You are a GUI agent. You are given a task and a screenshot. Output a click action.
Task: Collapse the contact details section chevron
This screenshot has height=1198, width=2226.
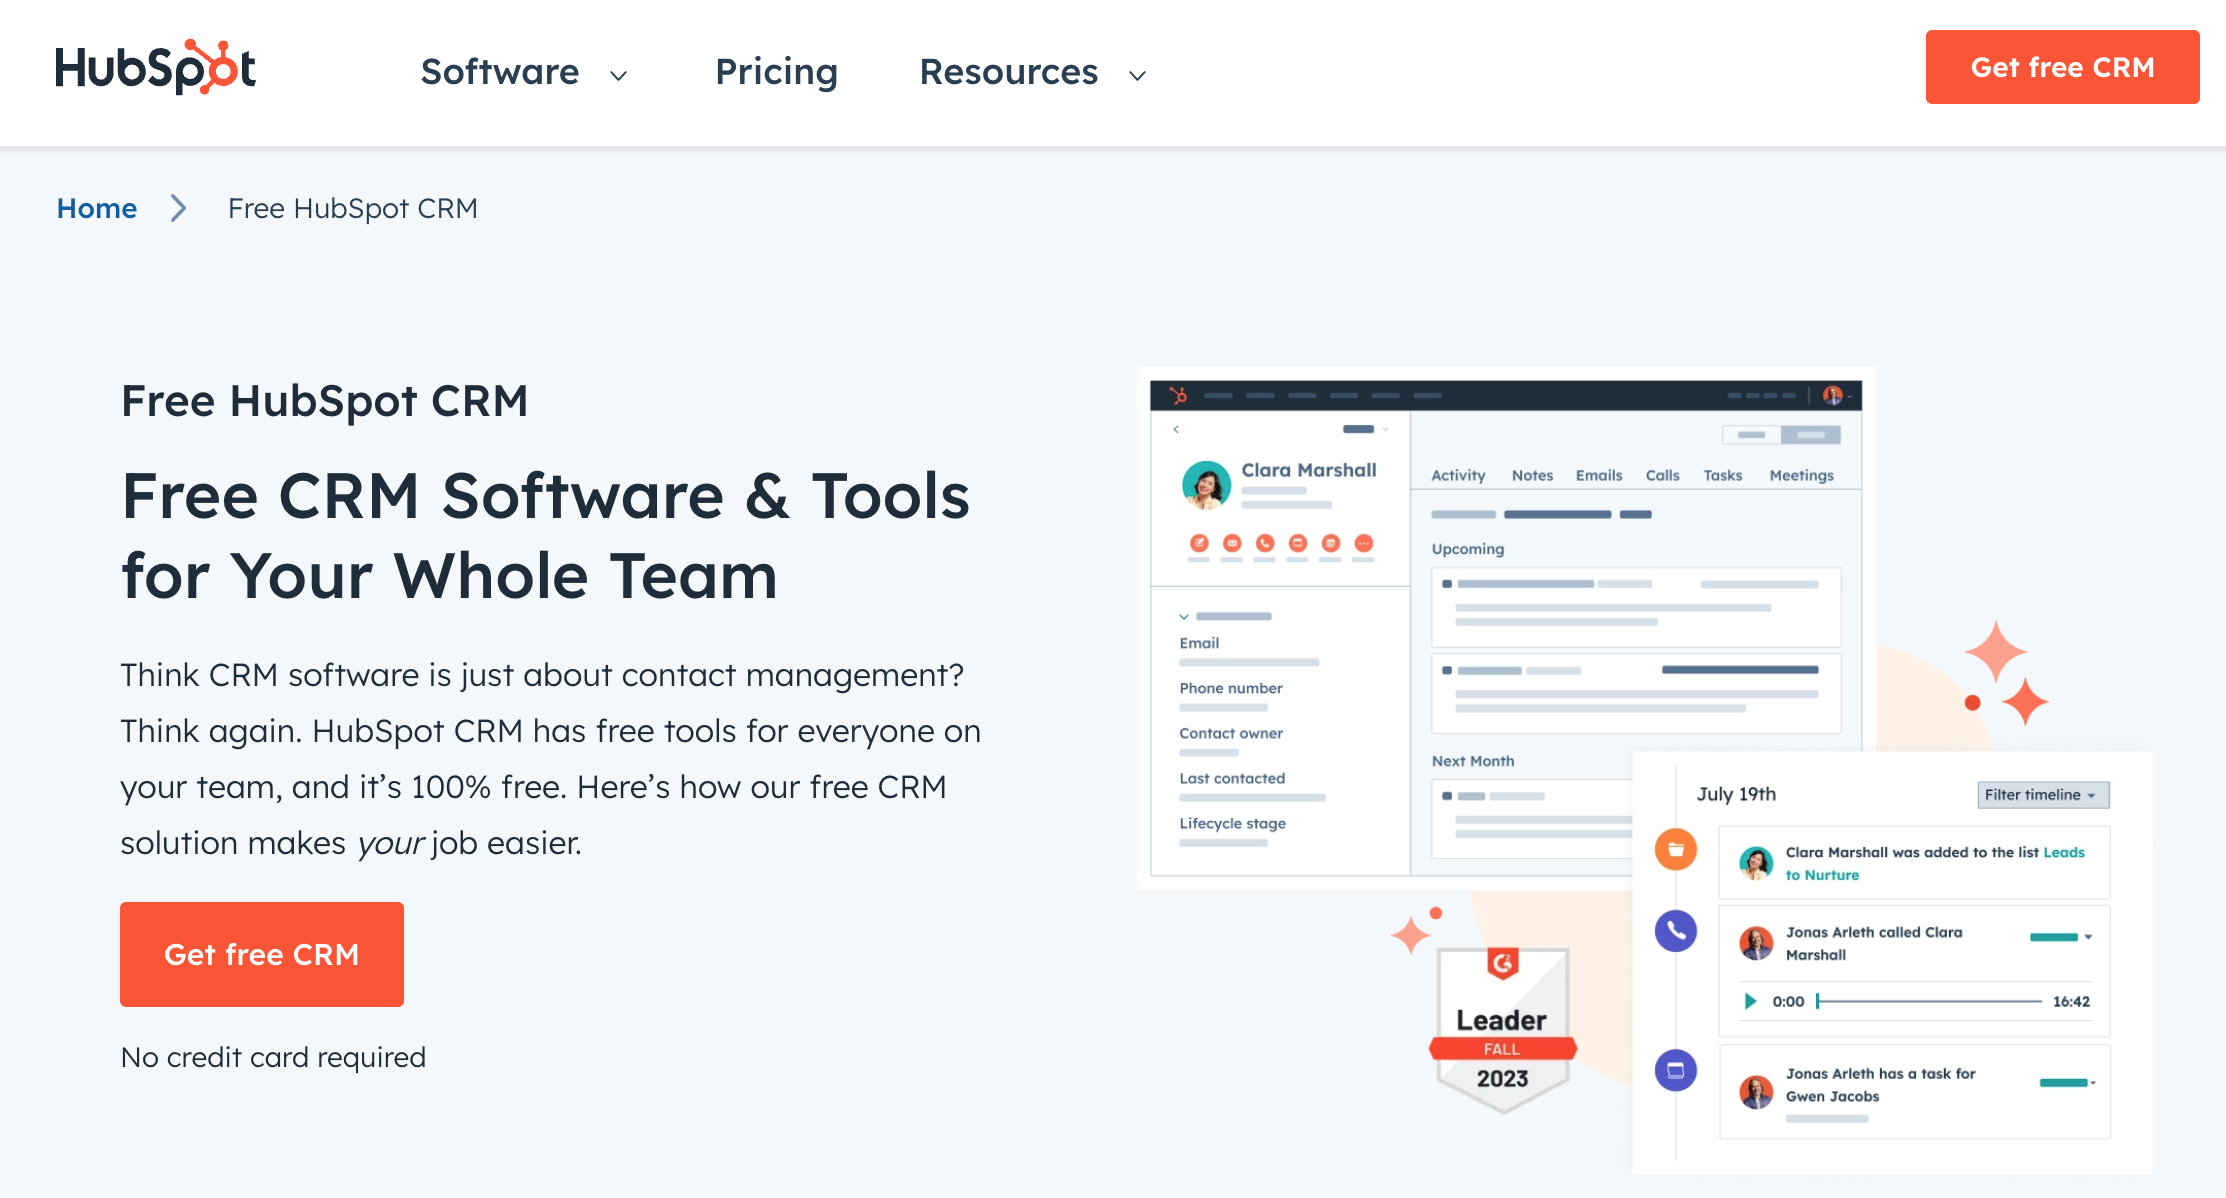[x=1184, y=617]
